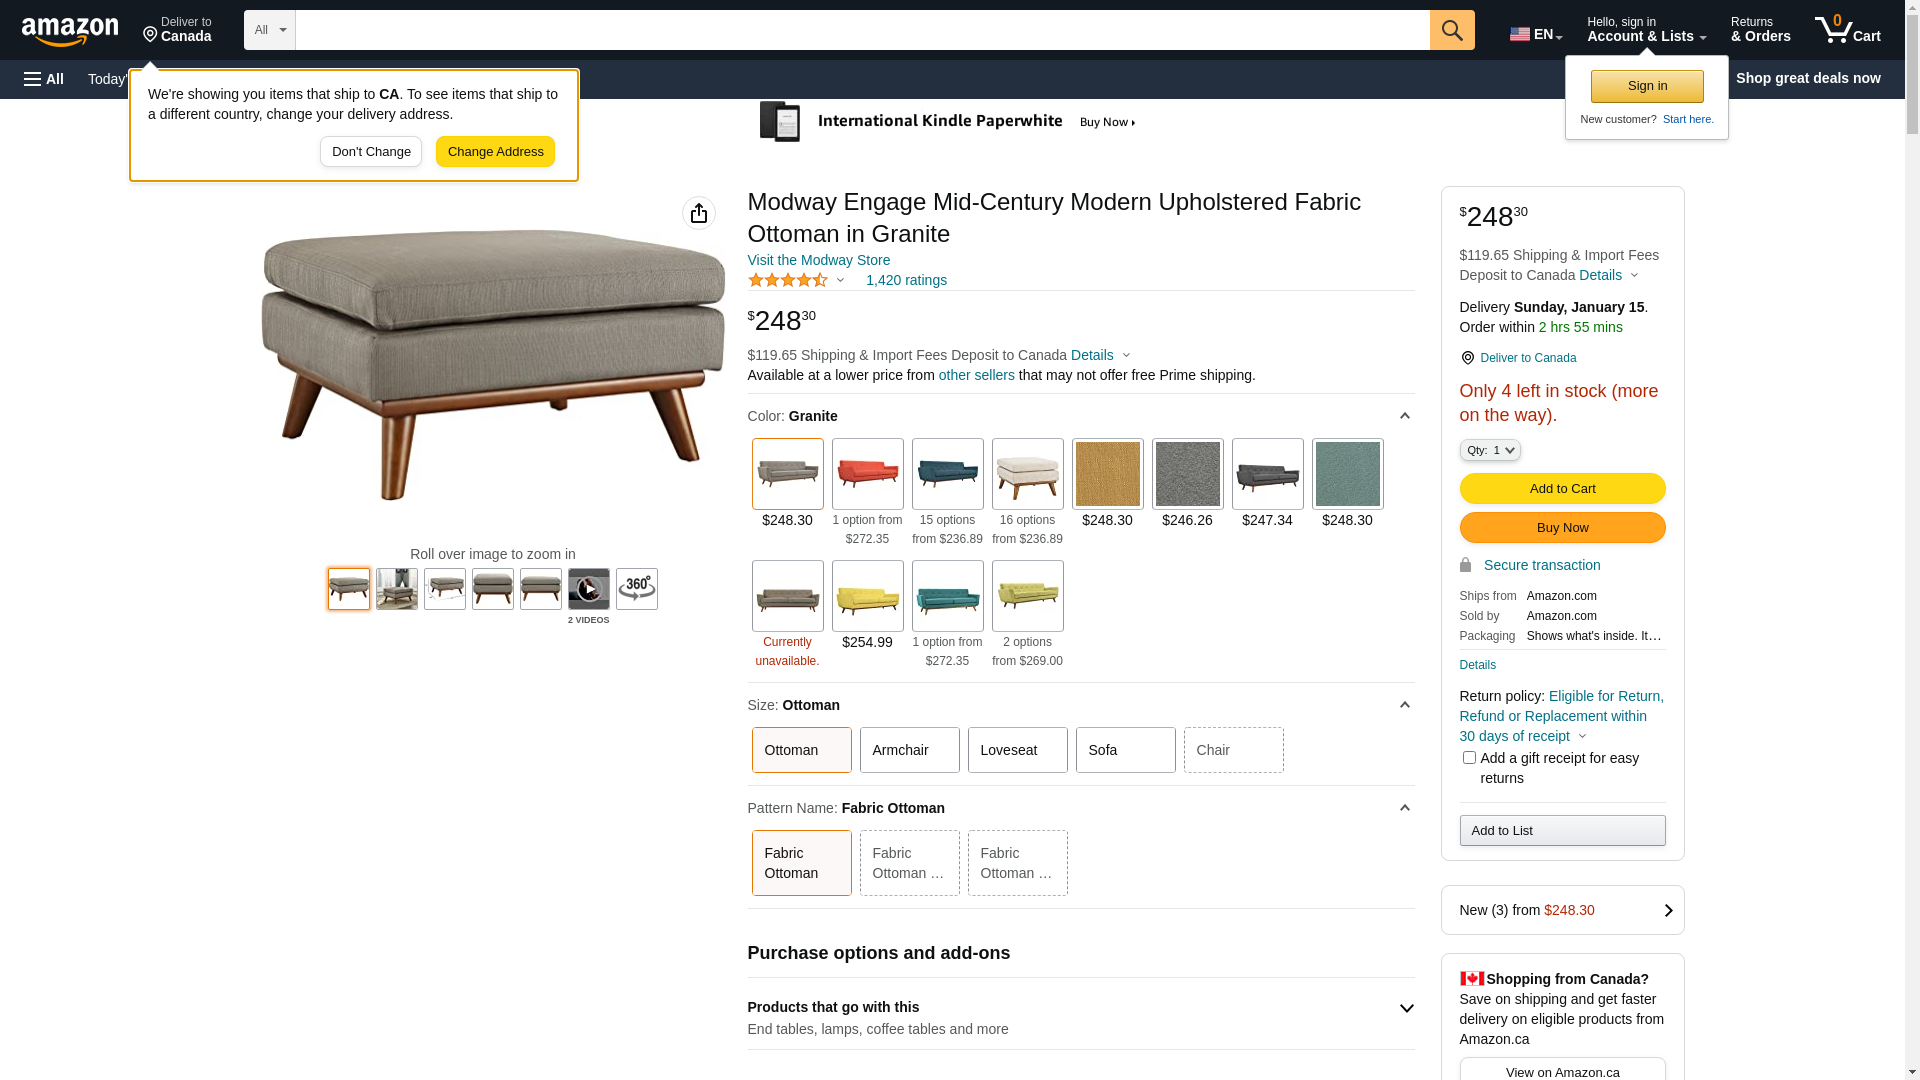Image resolution: width=1920 pixels, height=1080 pixels.
Task: Select the Armchair size option
Action: [909, 750]
